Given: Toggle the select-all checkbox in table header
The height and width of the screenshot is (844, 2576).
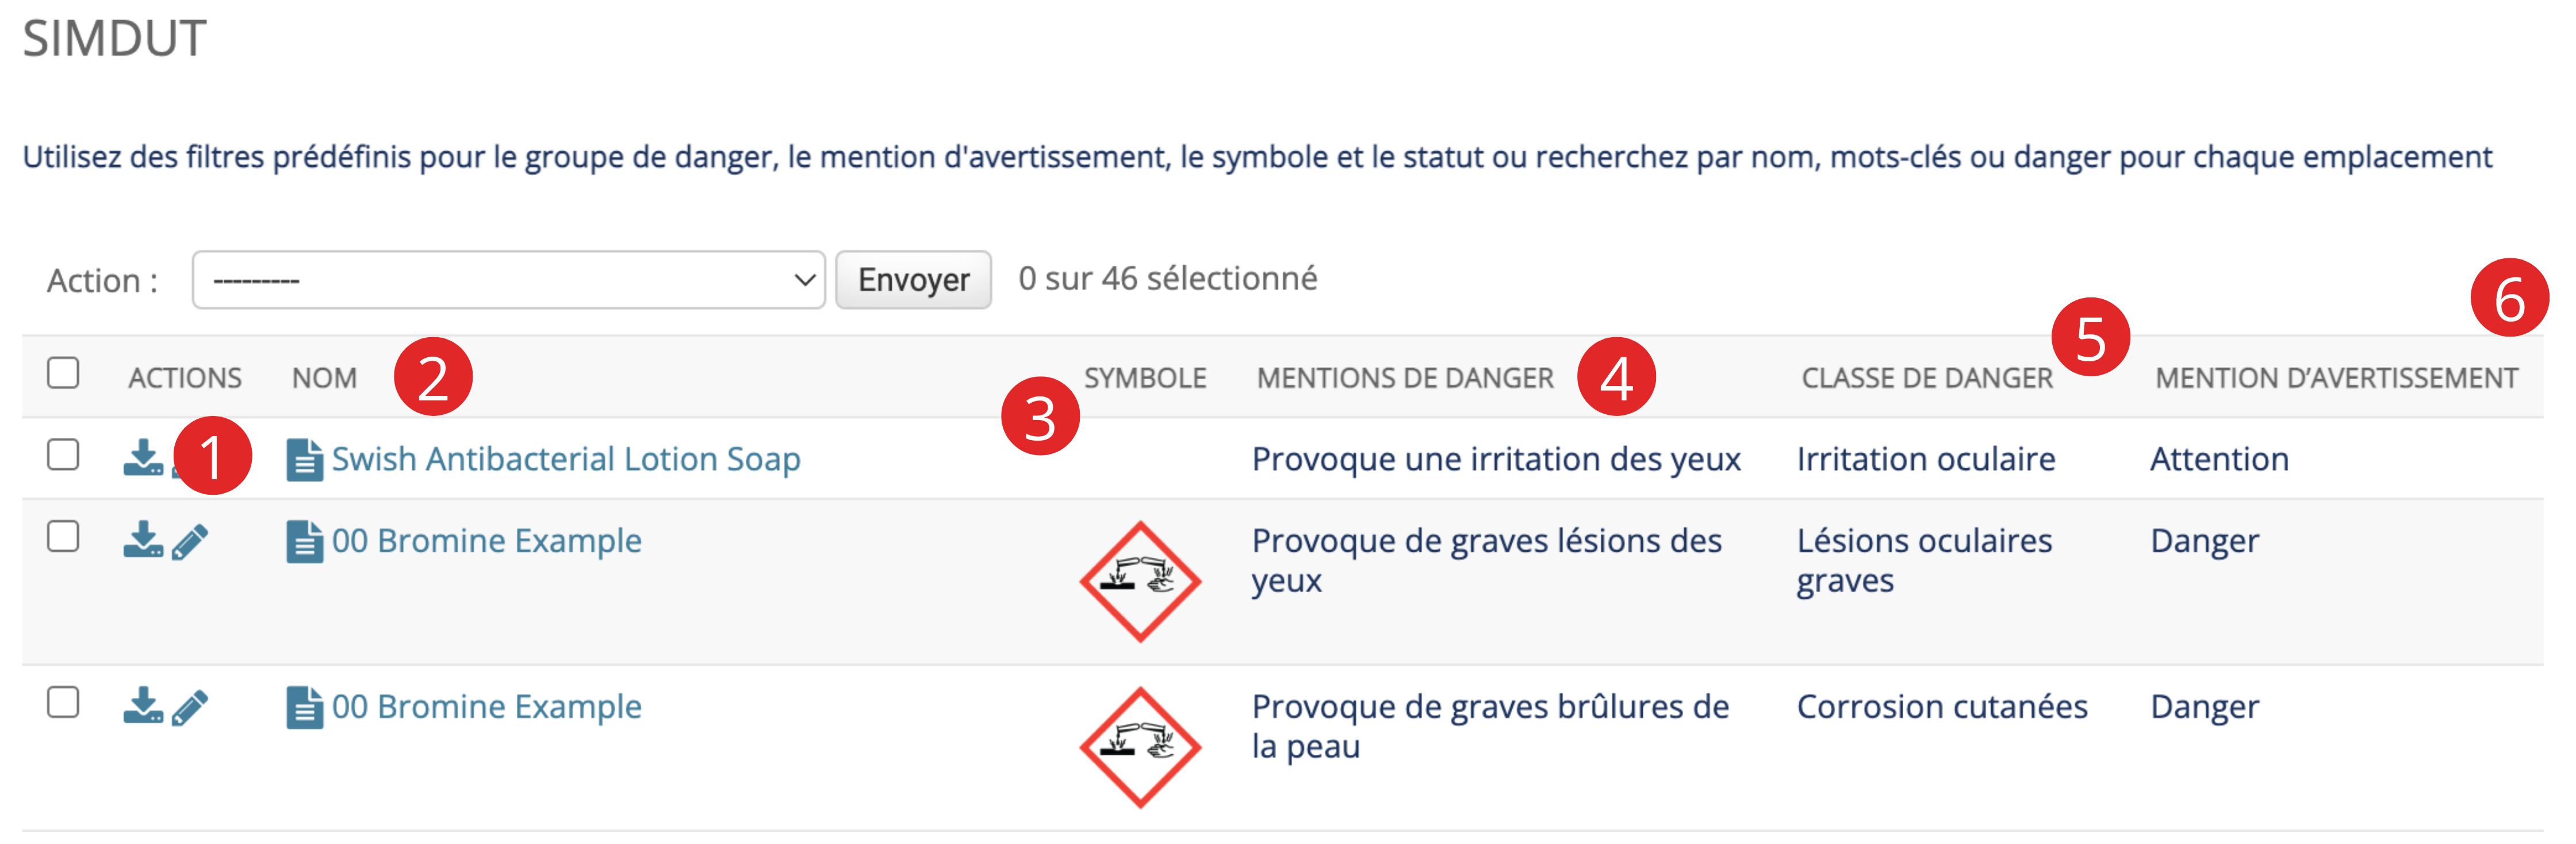Looking at the screenshot, I should coord(63,373).
